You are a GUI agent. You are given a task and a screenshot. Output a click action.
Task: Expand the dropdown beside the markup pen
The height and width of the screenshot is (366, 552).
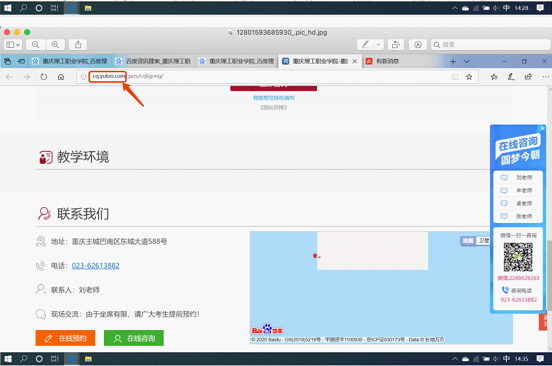[x=379, y=45]
